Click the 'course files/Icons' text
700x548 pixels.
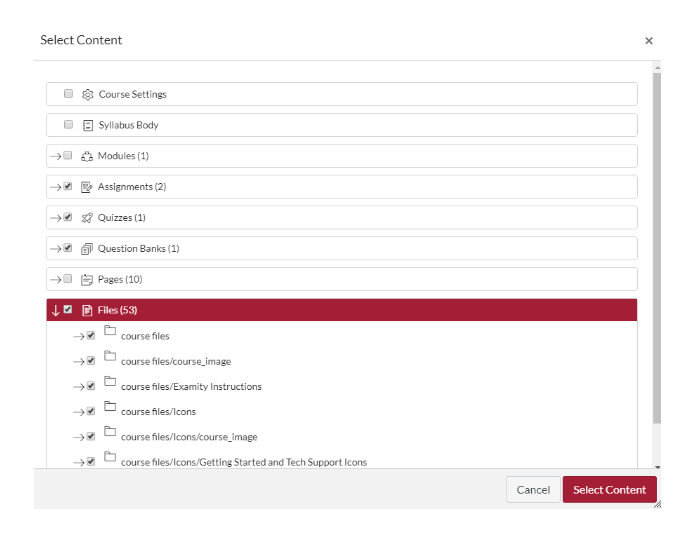(158, 412)
